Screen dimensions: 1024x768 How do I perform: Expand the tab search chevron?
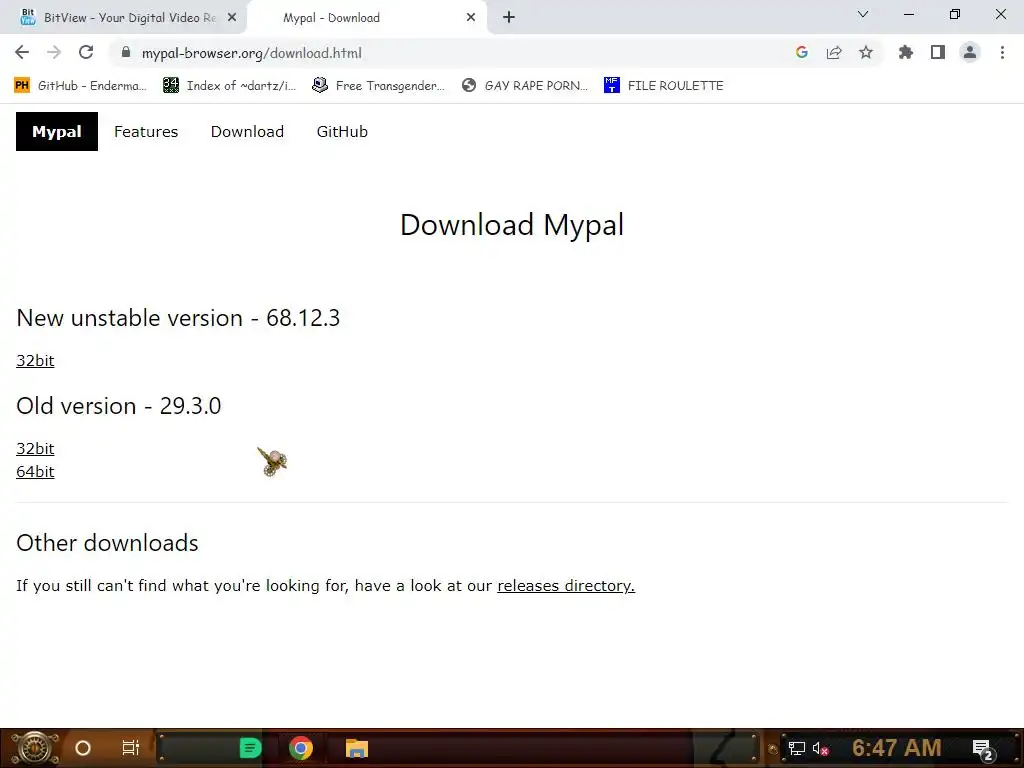tap(863, 14)
